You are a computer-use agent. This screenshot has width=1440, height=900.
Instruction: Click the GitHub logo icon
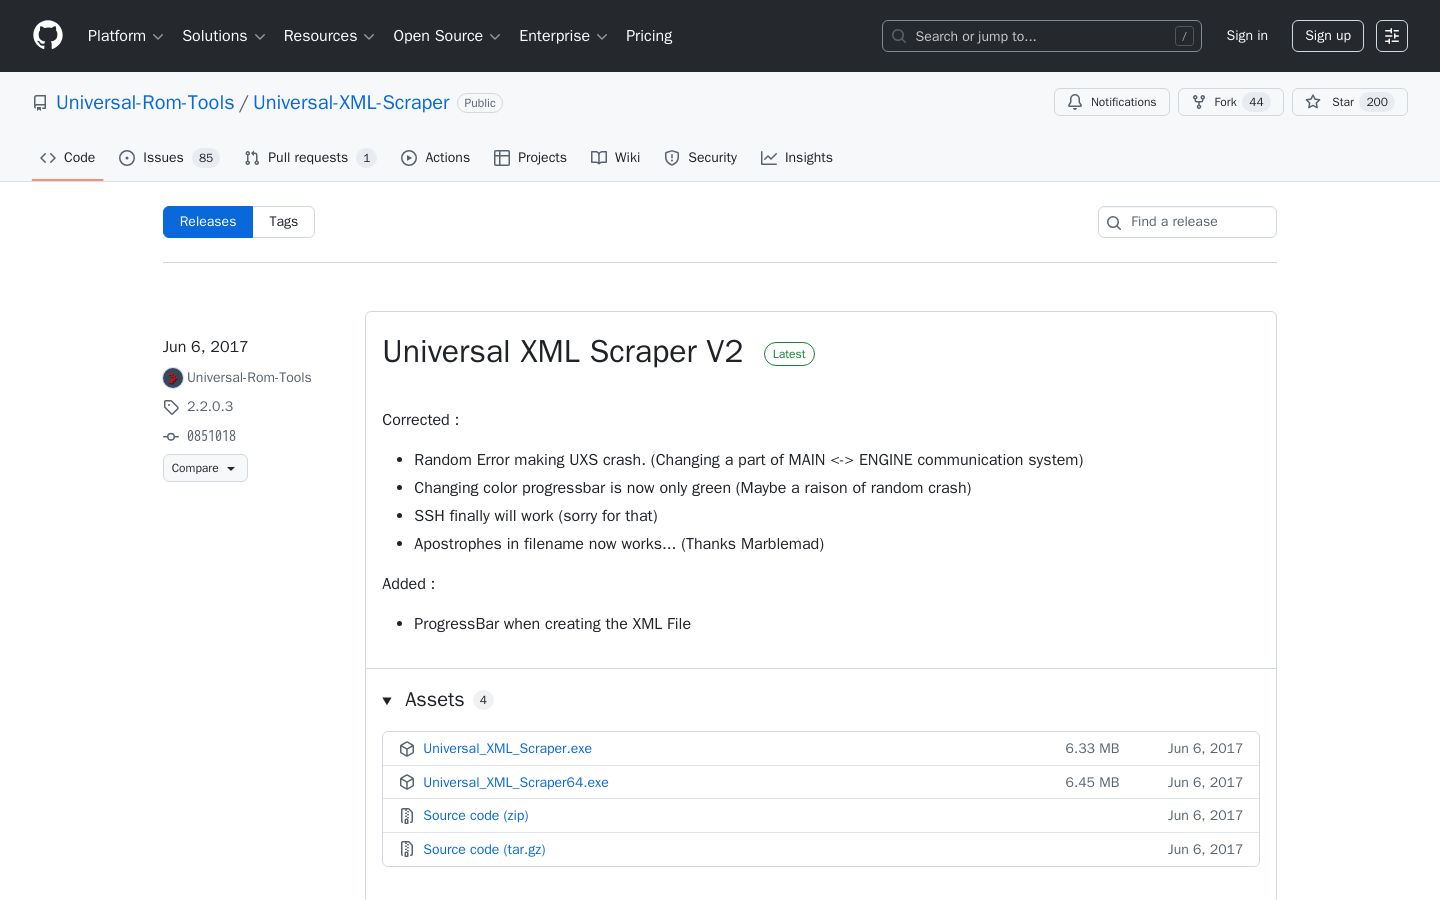coord(48,36)
